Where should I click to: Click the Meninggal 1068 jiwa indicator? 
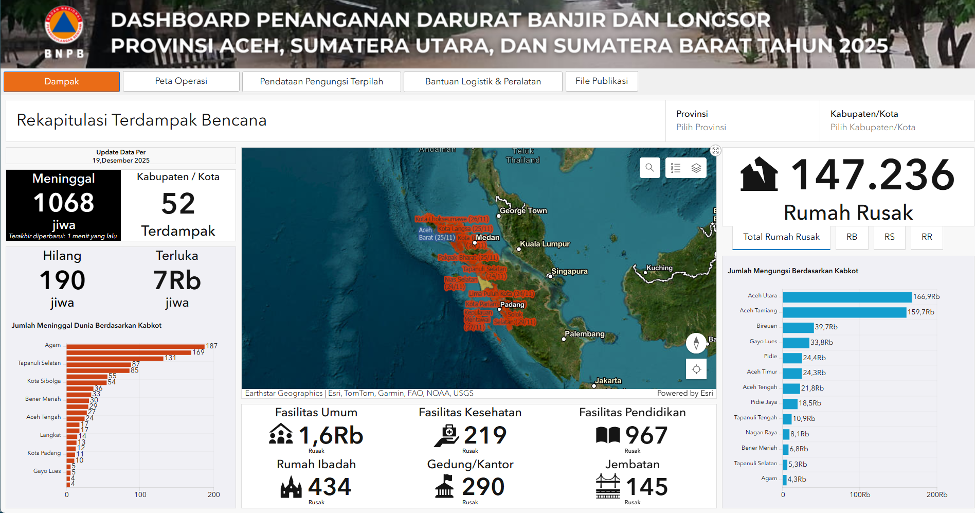63,204
